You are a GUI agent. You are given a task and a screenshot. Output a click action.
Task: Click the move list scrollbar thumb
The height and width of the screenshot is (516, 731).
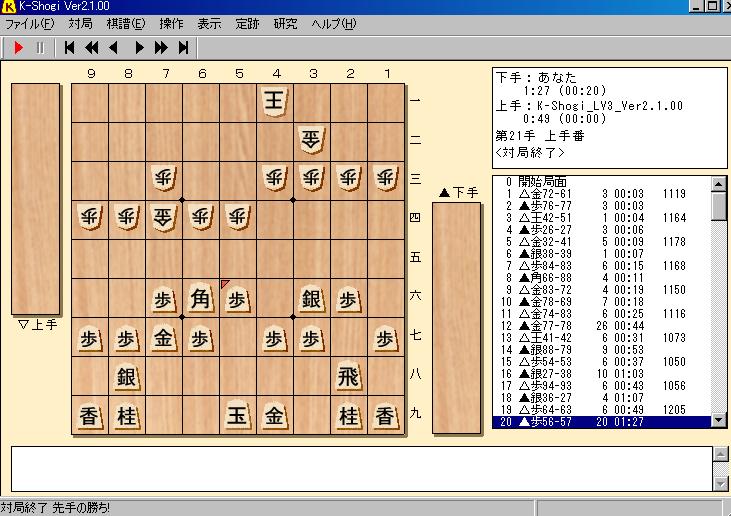click(x=718, y=206)
